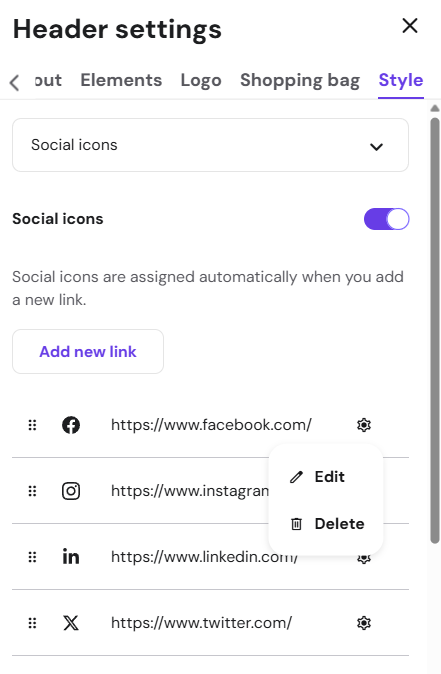Open the Shopping bag tab

tap(300, 80)
